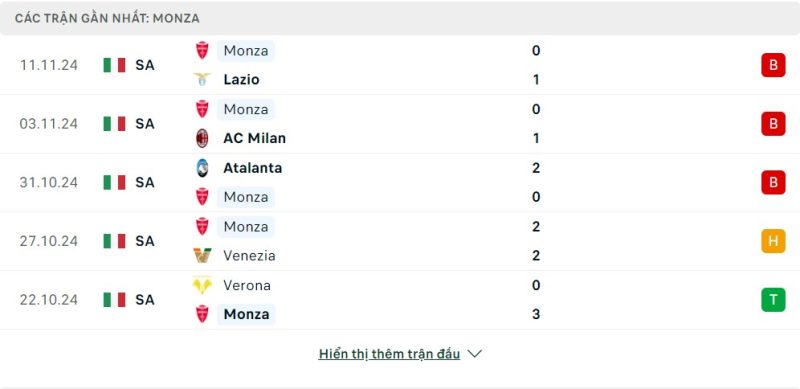Click red B badge for Atalanta match
The image size is (800, 389).
click(773, 182)
